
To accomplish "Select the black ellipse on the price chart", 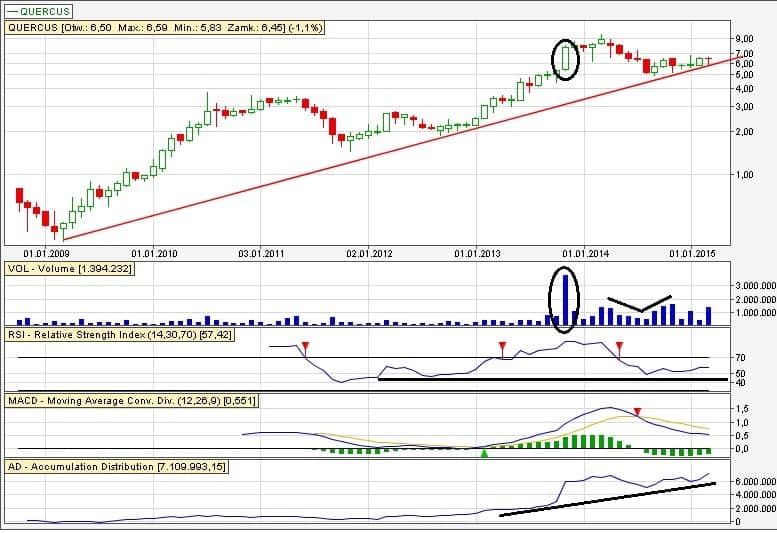I will point(567,60).
